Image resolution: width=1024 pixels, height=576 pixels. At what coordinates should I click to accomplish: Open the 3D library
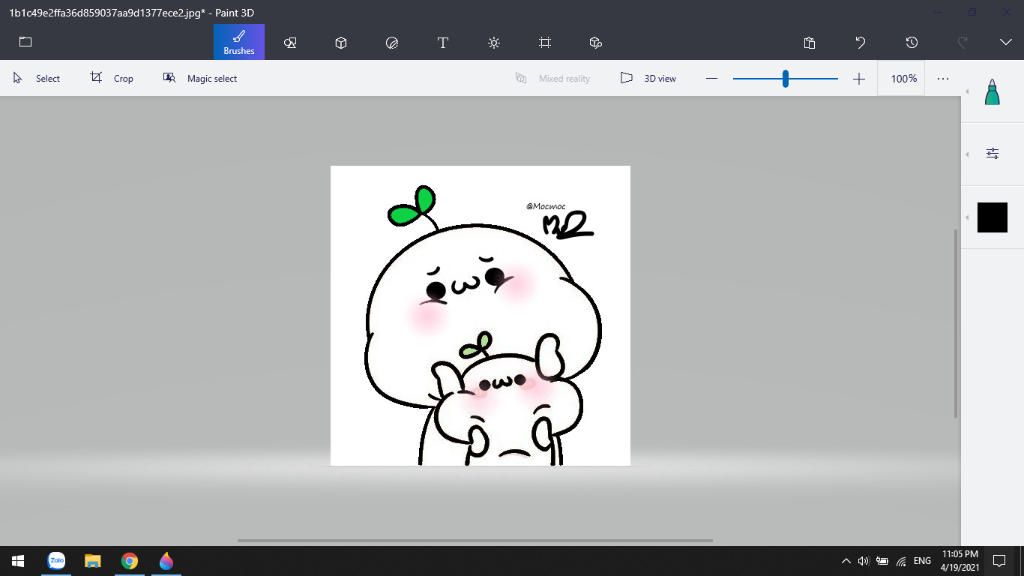point(596,42)
